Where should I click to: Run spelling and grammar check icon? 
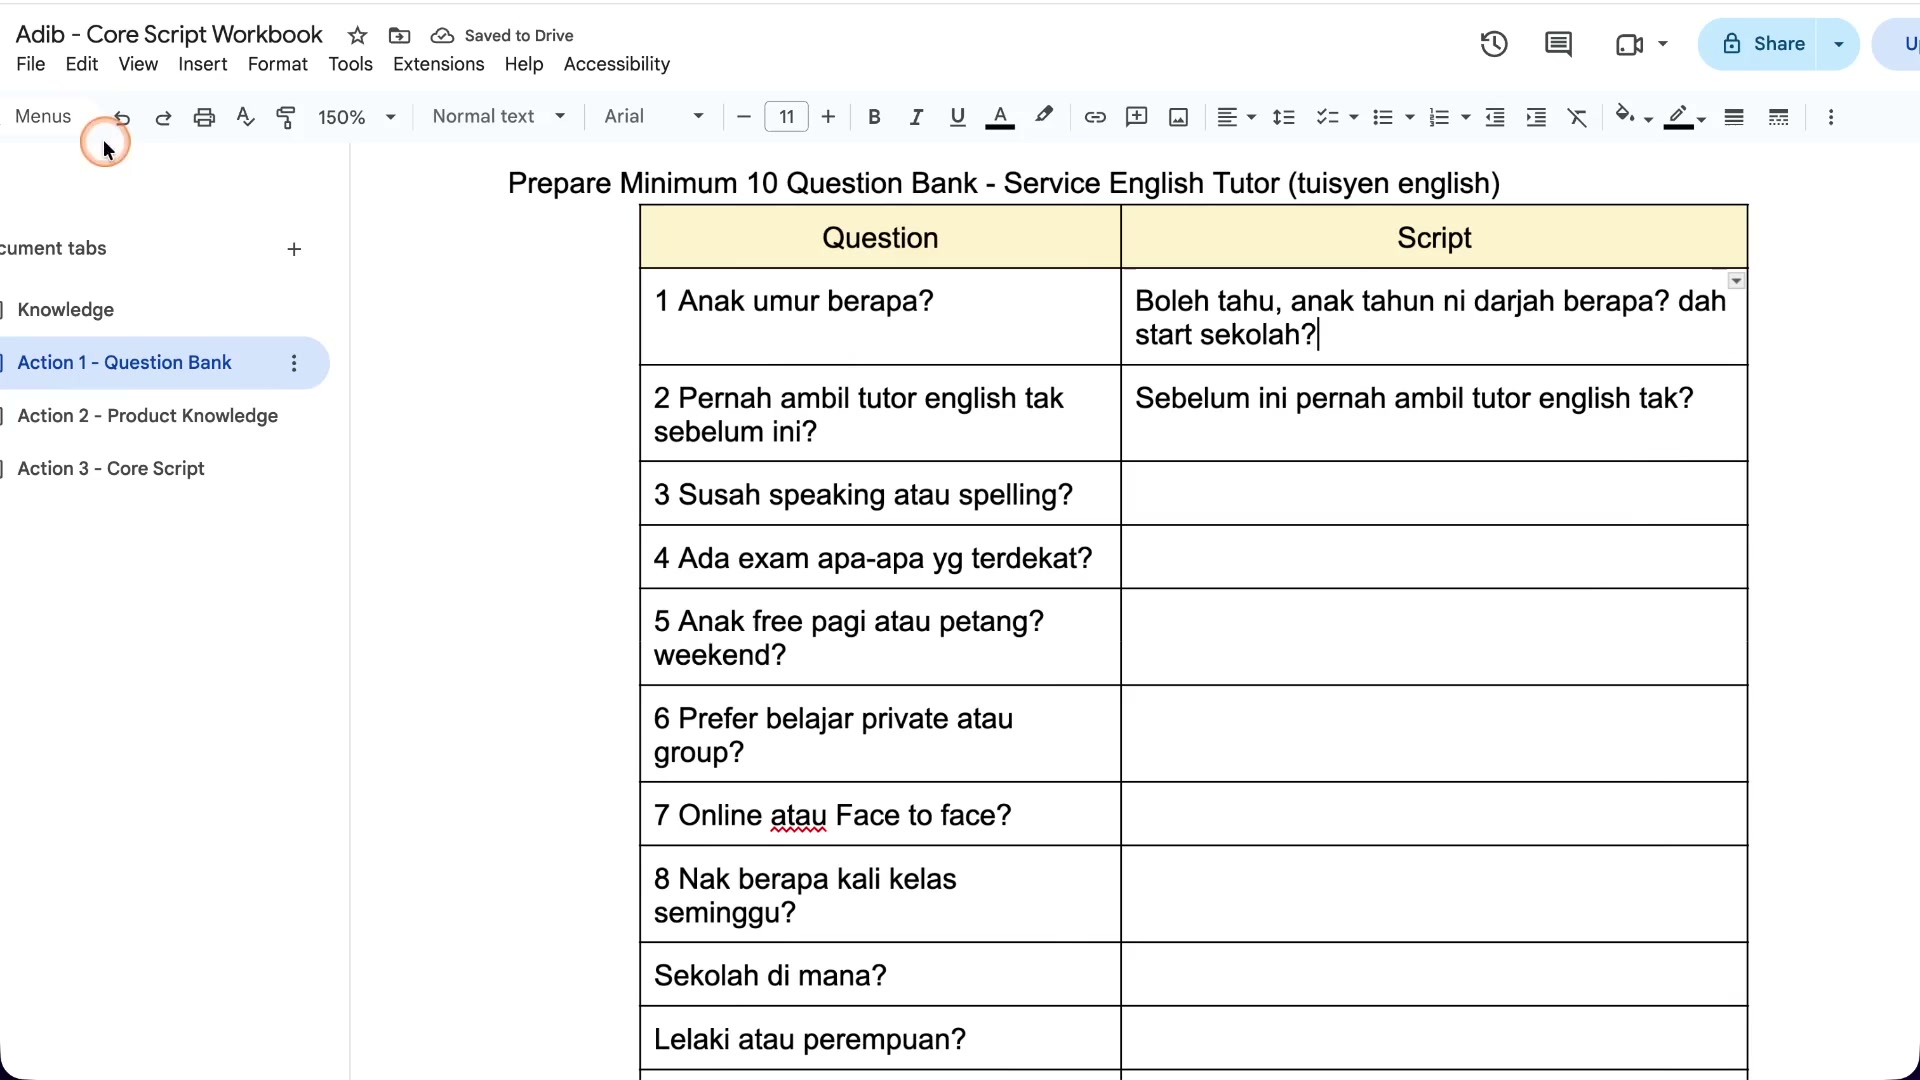[245, 118]
